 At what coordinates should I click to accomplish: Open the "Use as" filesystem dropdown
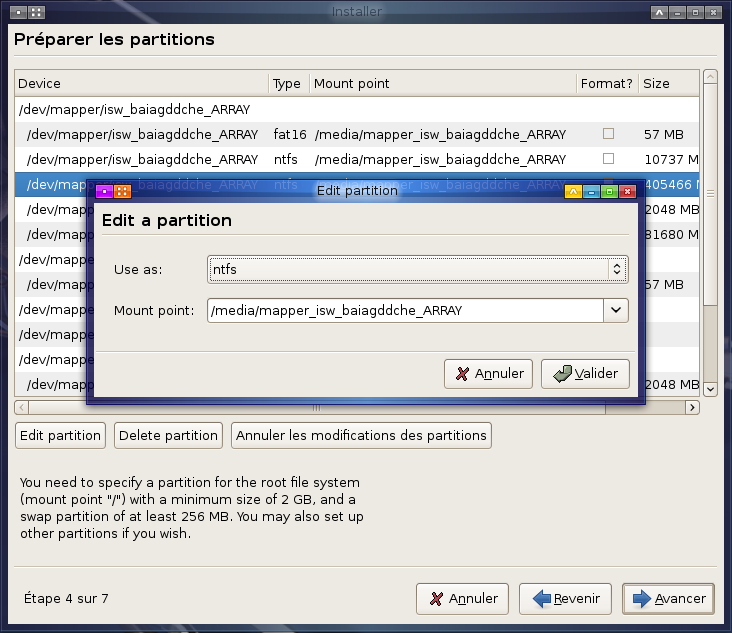418,269
